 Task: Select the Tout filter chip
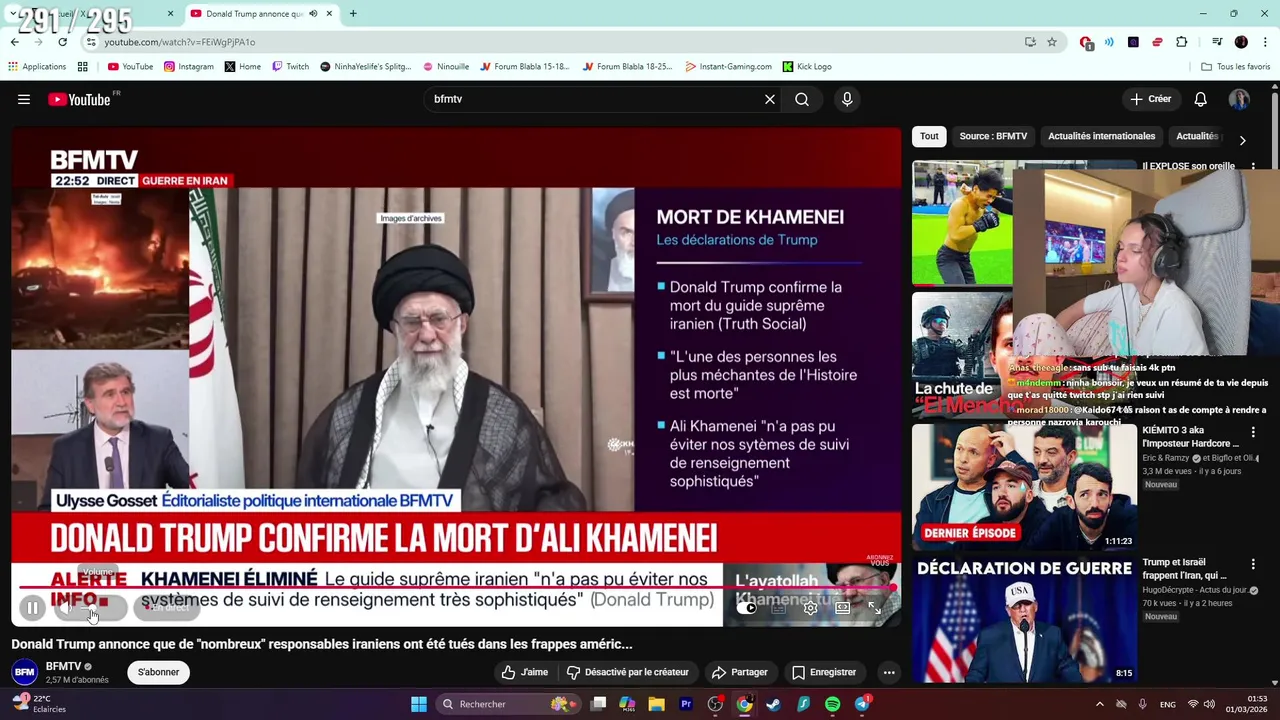[x=929, y=136]
